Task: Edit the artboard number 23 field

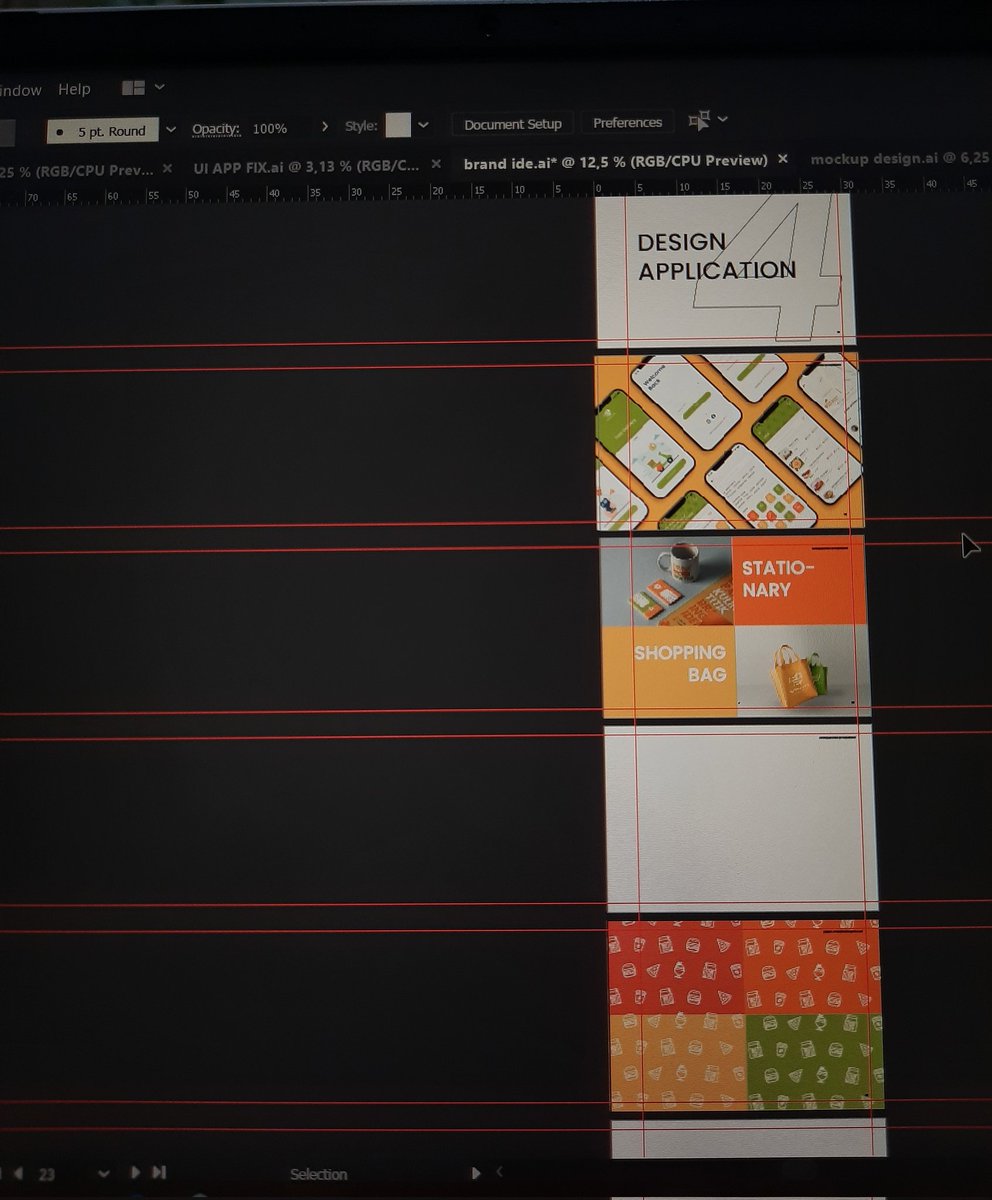Action: 48,1174
